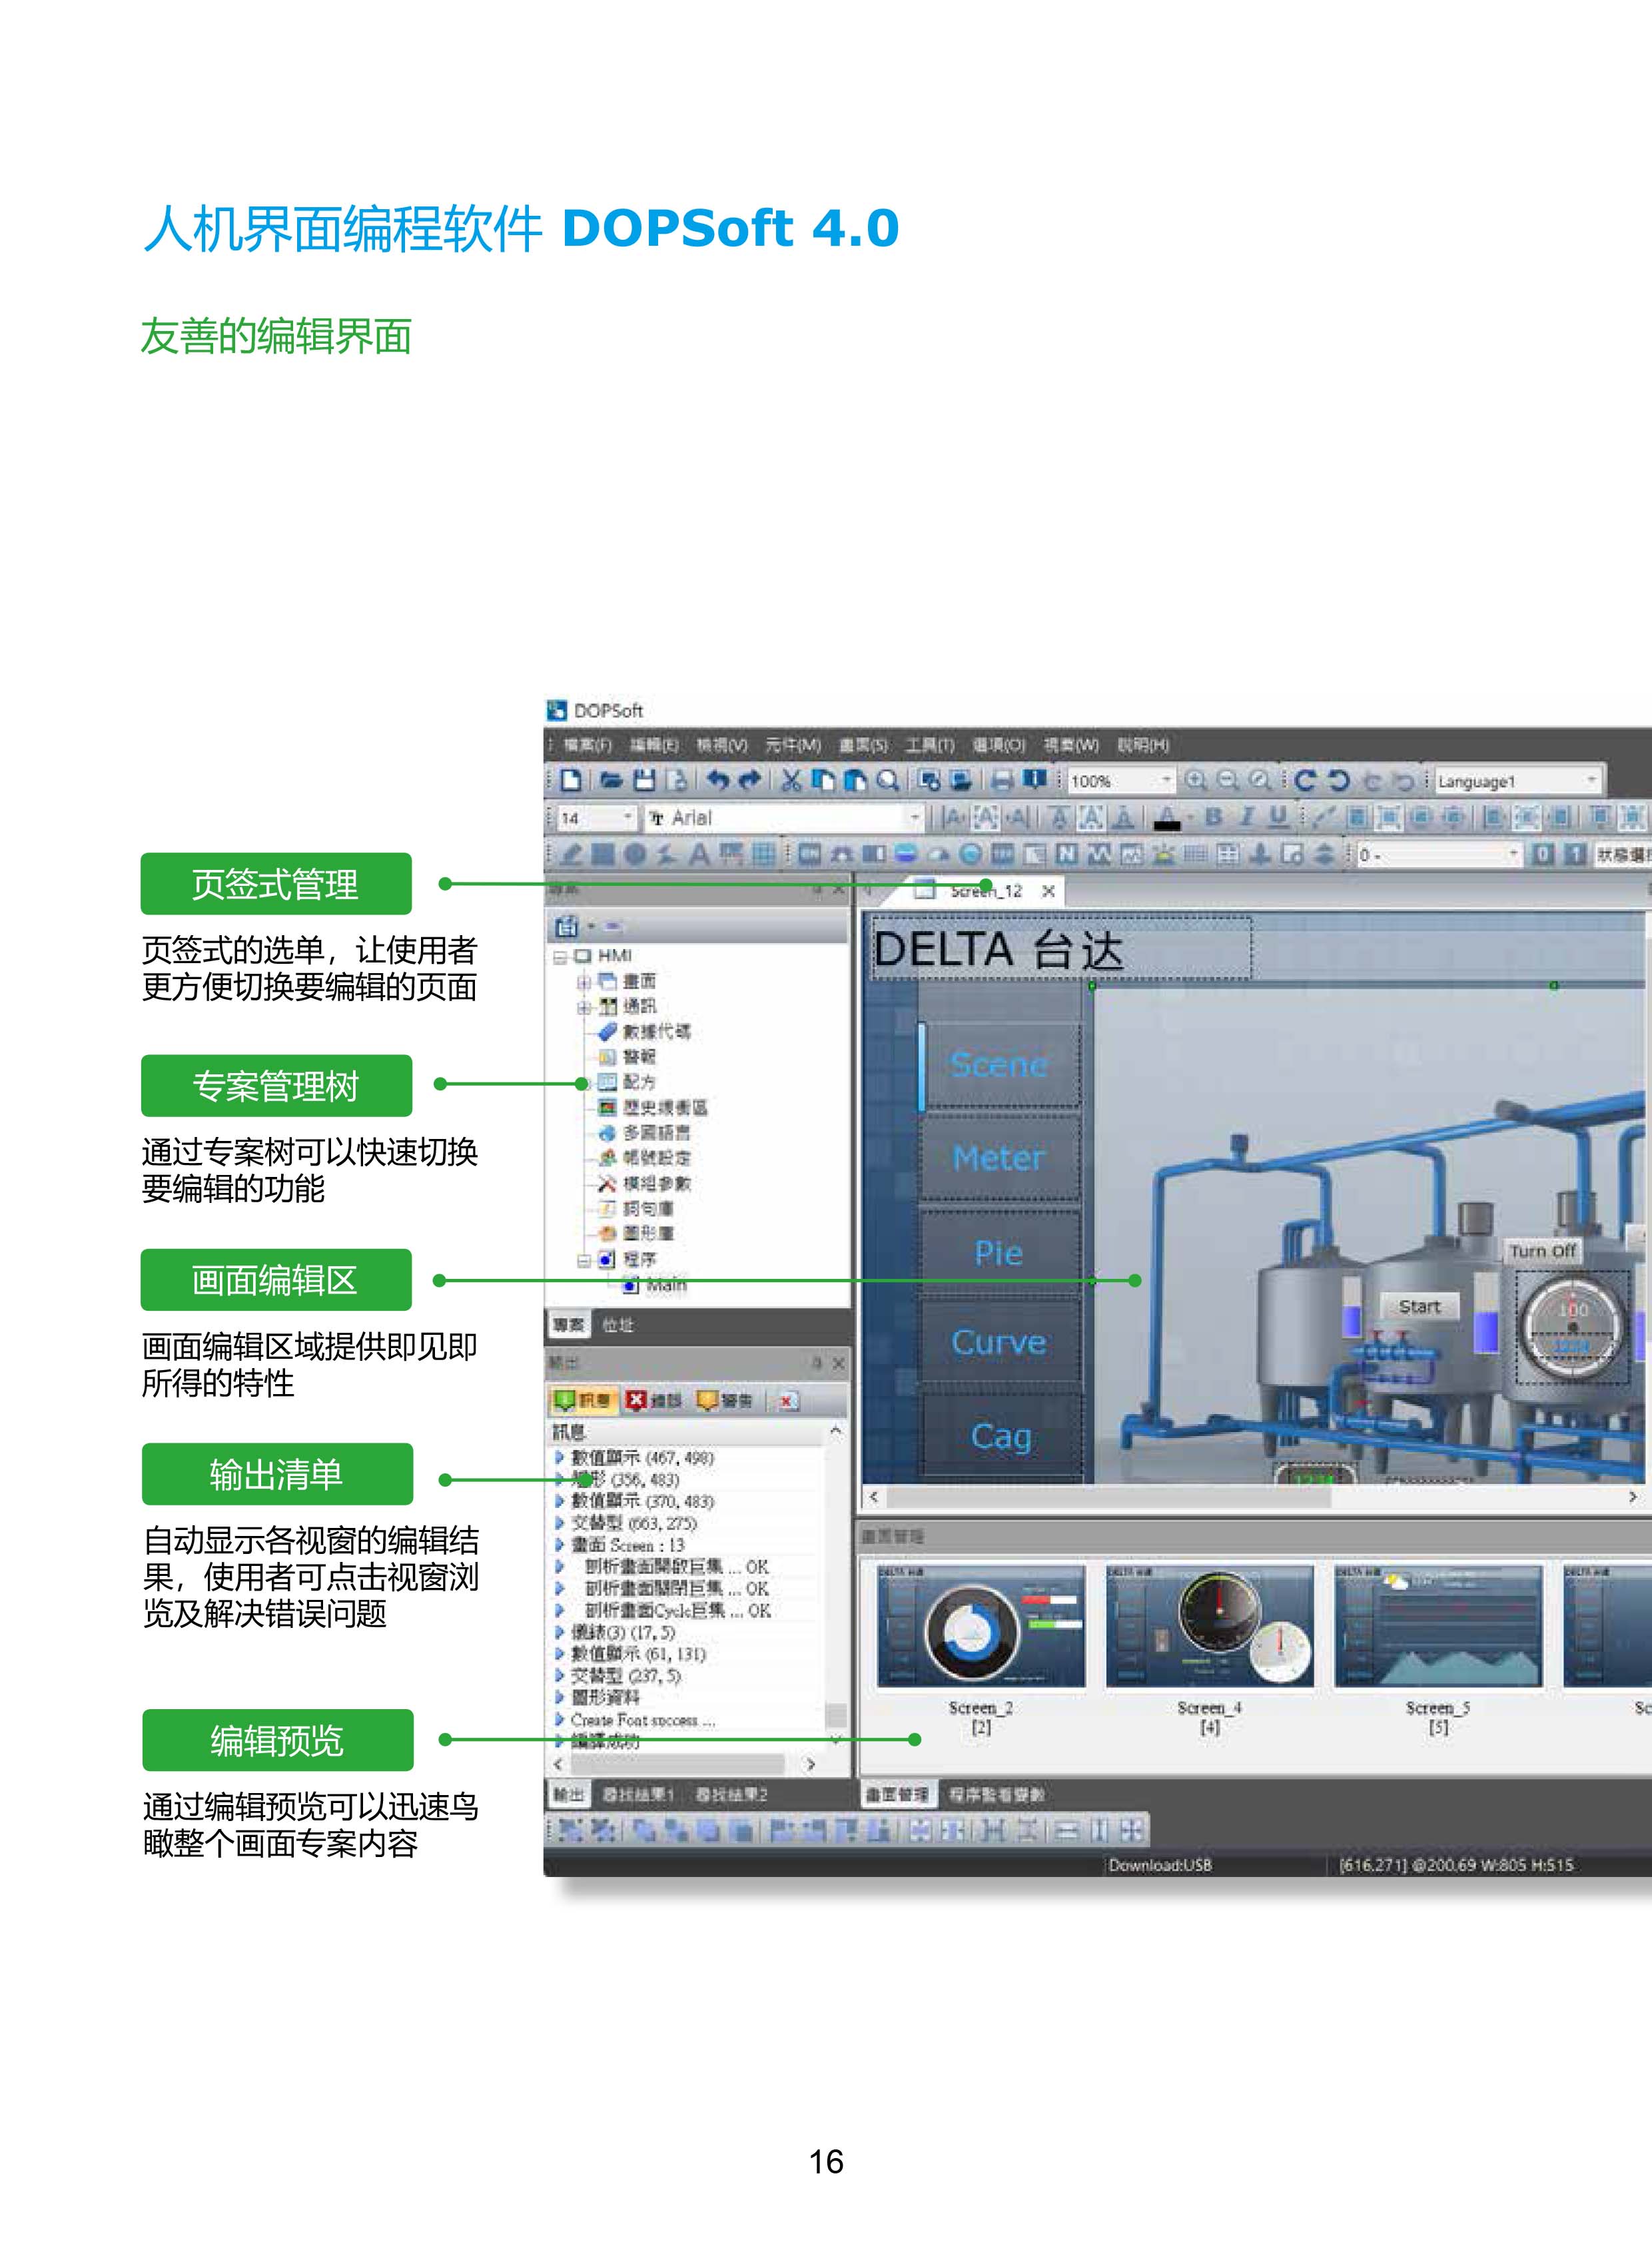Click the Print toolbar icon

[1002, 780]
